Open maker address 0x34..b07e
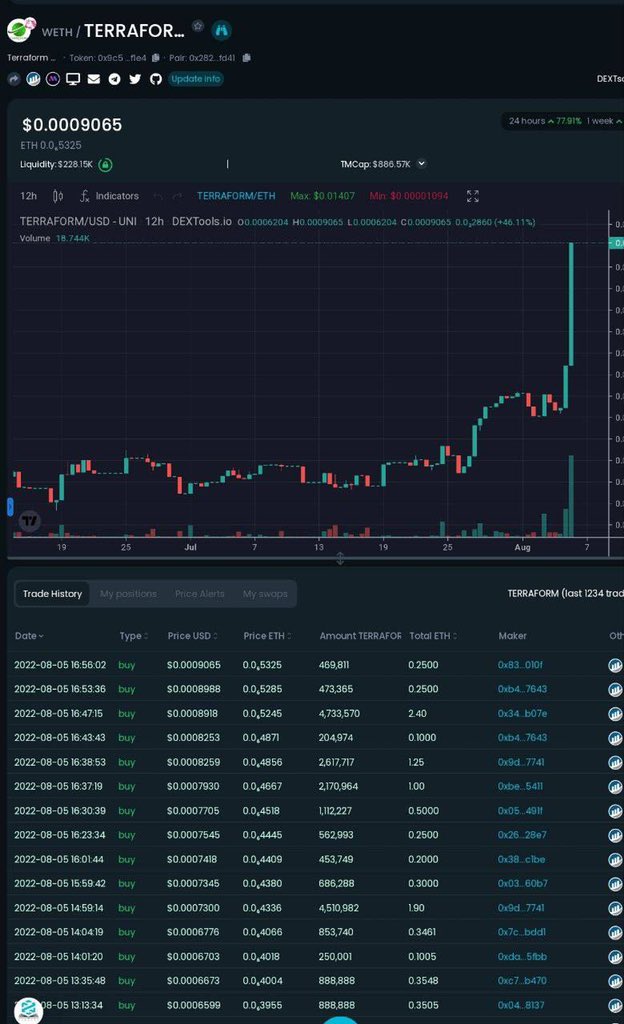 pos(522,714)
